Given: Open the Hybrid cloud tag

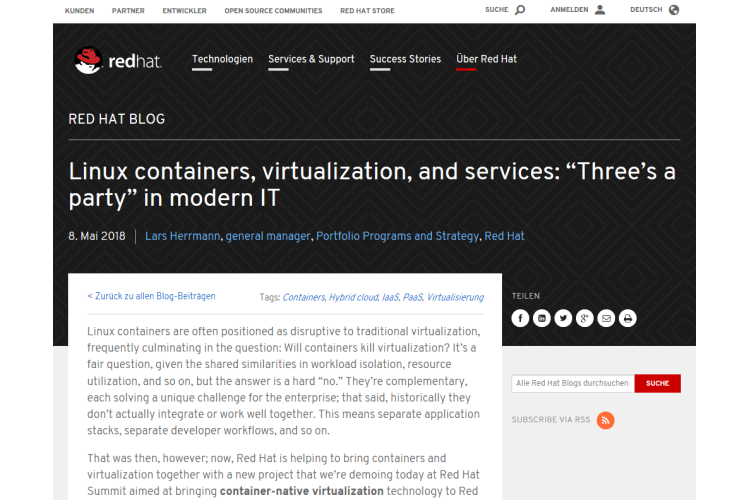Looking at the screenshot, I should pos(353,297).
